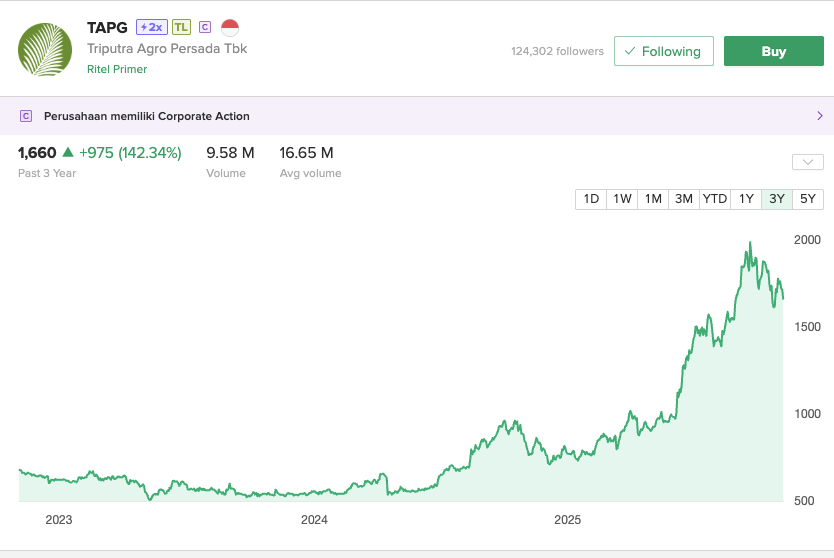Image resolution: width=834 pixels, height=558 pixels.
Task: Click the chart's peak near 2000
Action: 750,243
